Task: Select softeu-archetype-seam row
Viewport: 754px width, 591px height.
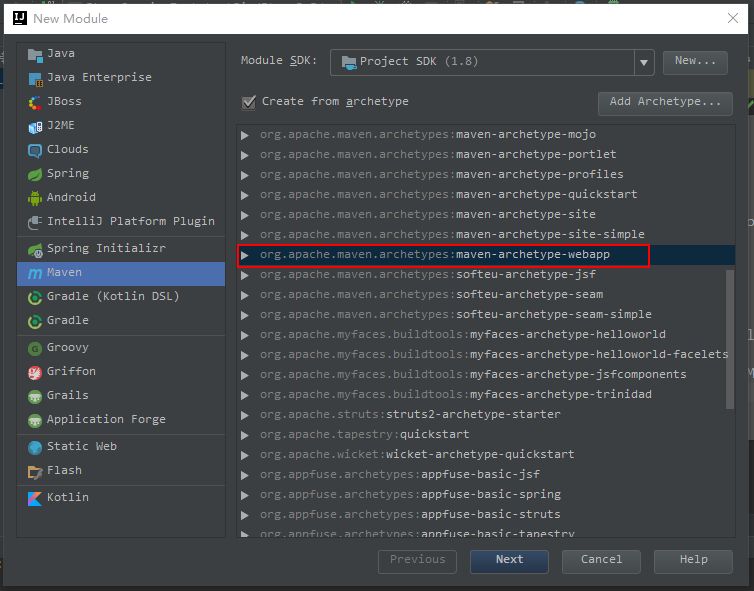Action: tap(486, 295)
